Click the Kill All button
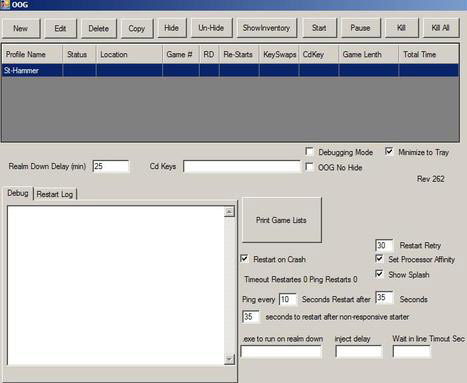 tap(441, 28)
